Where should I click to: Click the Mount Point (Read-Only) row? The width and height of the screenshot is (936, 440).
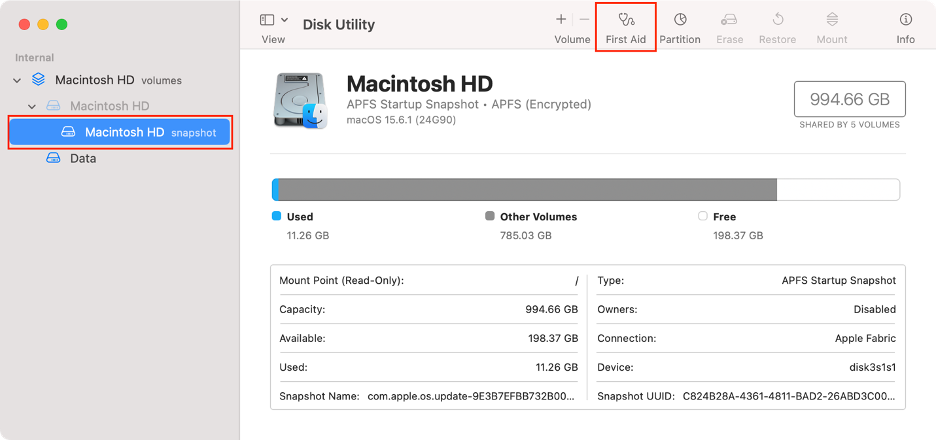(x=429, y=281)
